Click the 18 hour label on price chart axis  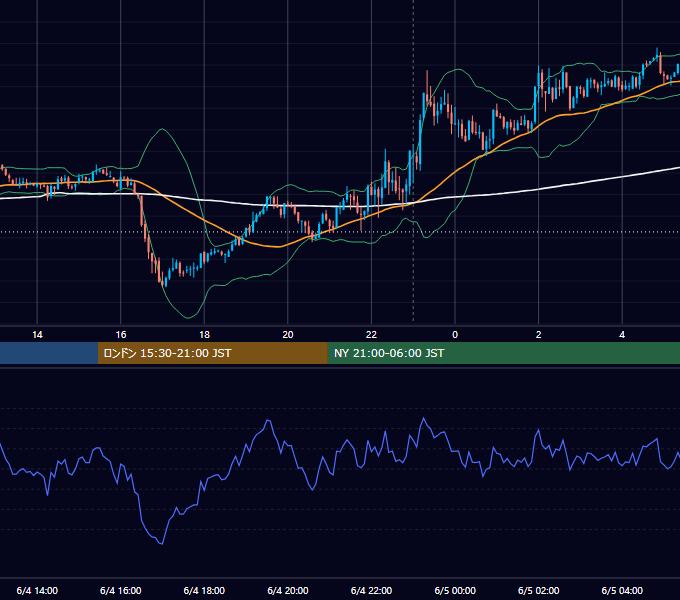204,335
